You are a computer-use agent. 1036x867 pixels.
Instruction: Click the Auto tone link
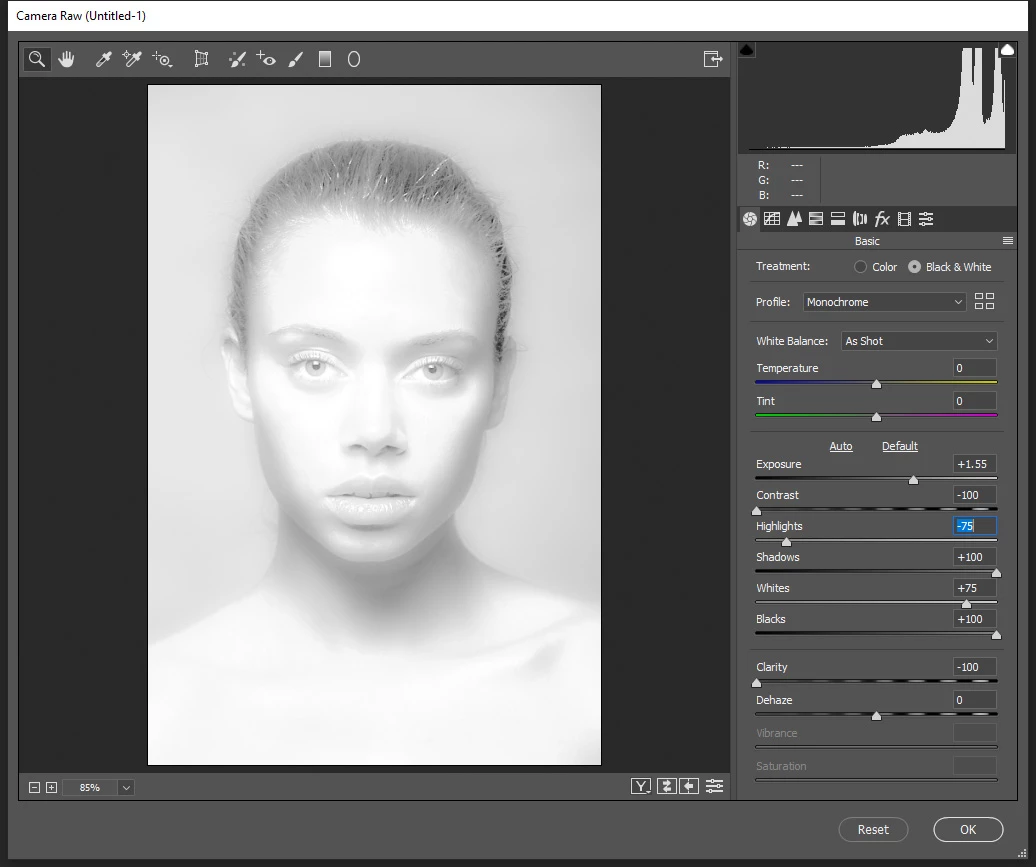[x=840, y=446]
